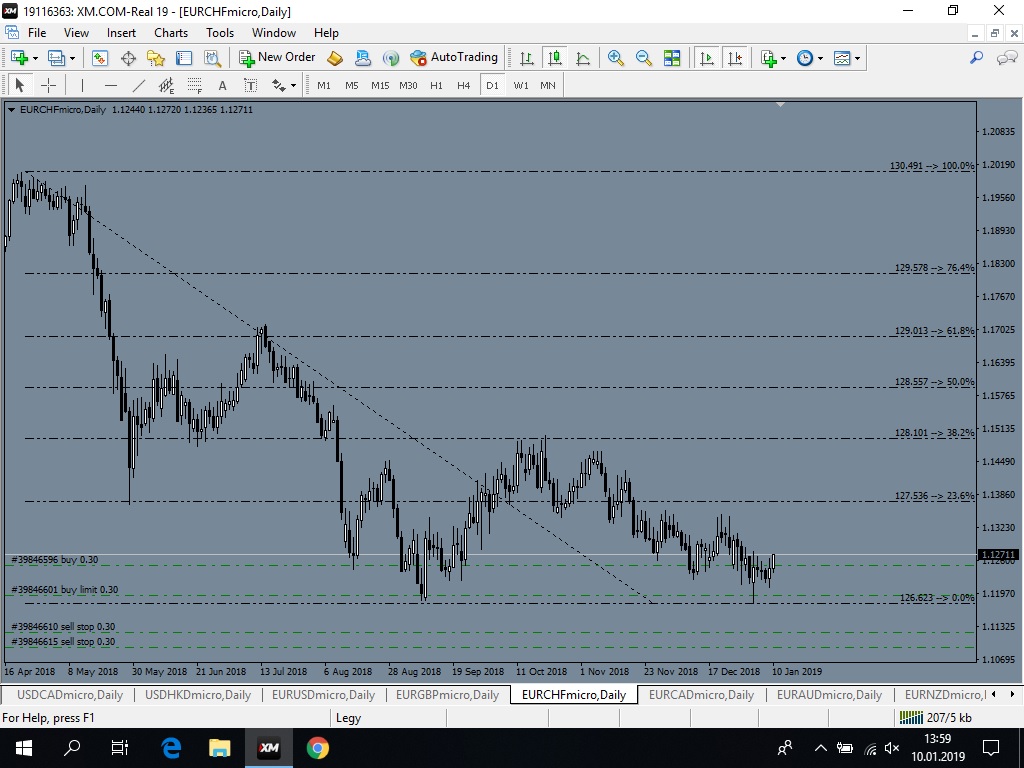The height and width of the screenshot is (768, 1024).
Task: Select the Crosshair tool
Action: [x=48, y=85]
